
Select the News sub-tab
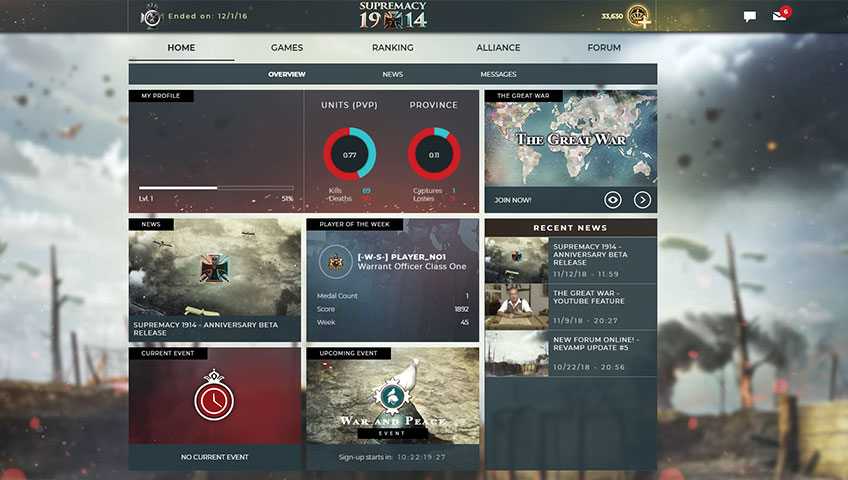coord(392,75)
